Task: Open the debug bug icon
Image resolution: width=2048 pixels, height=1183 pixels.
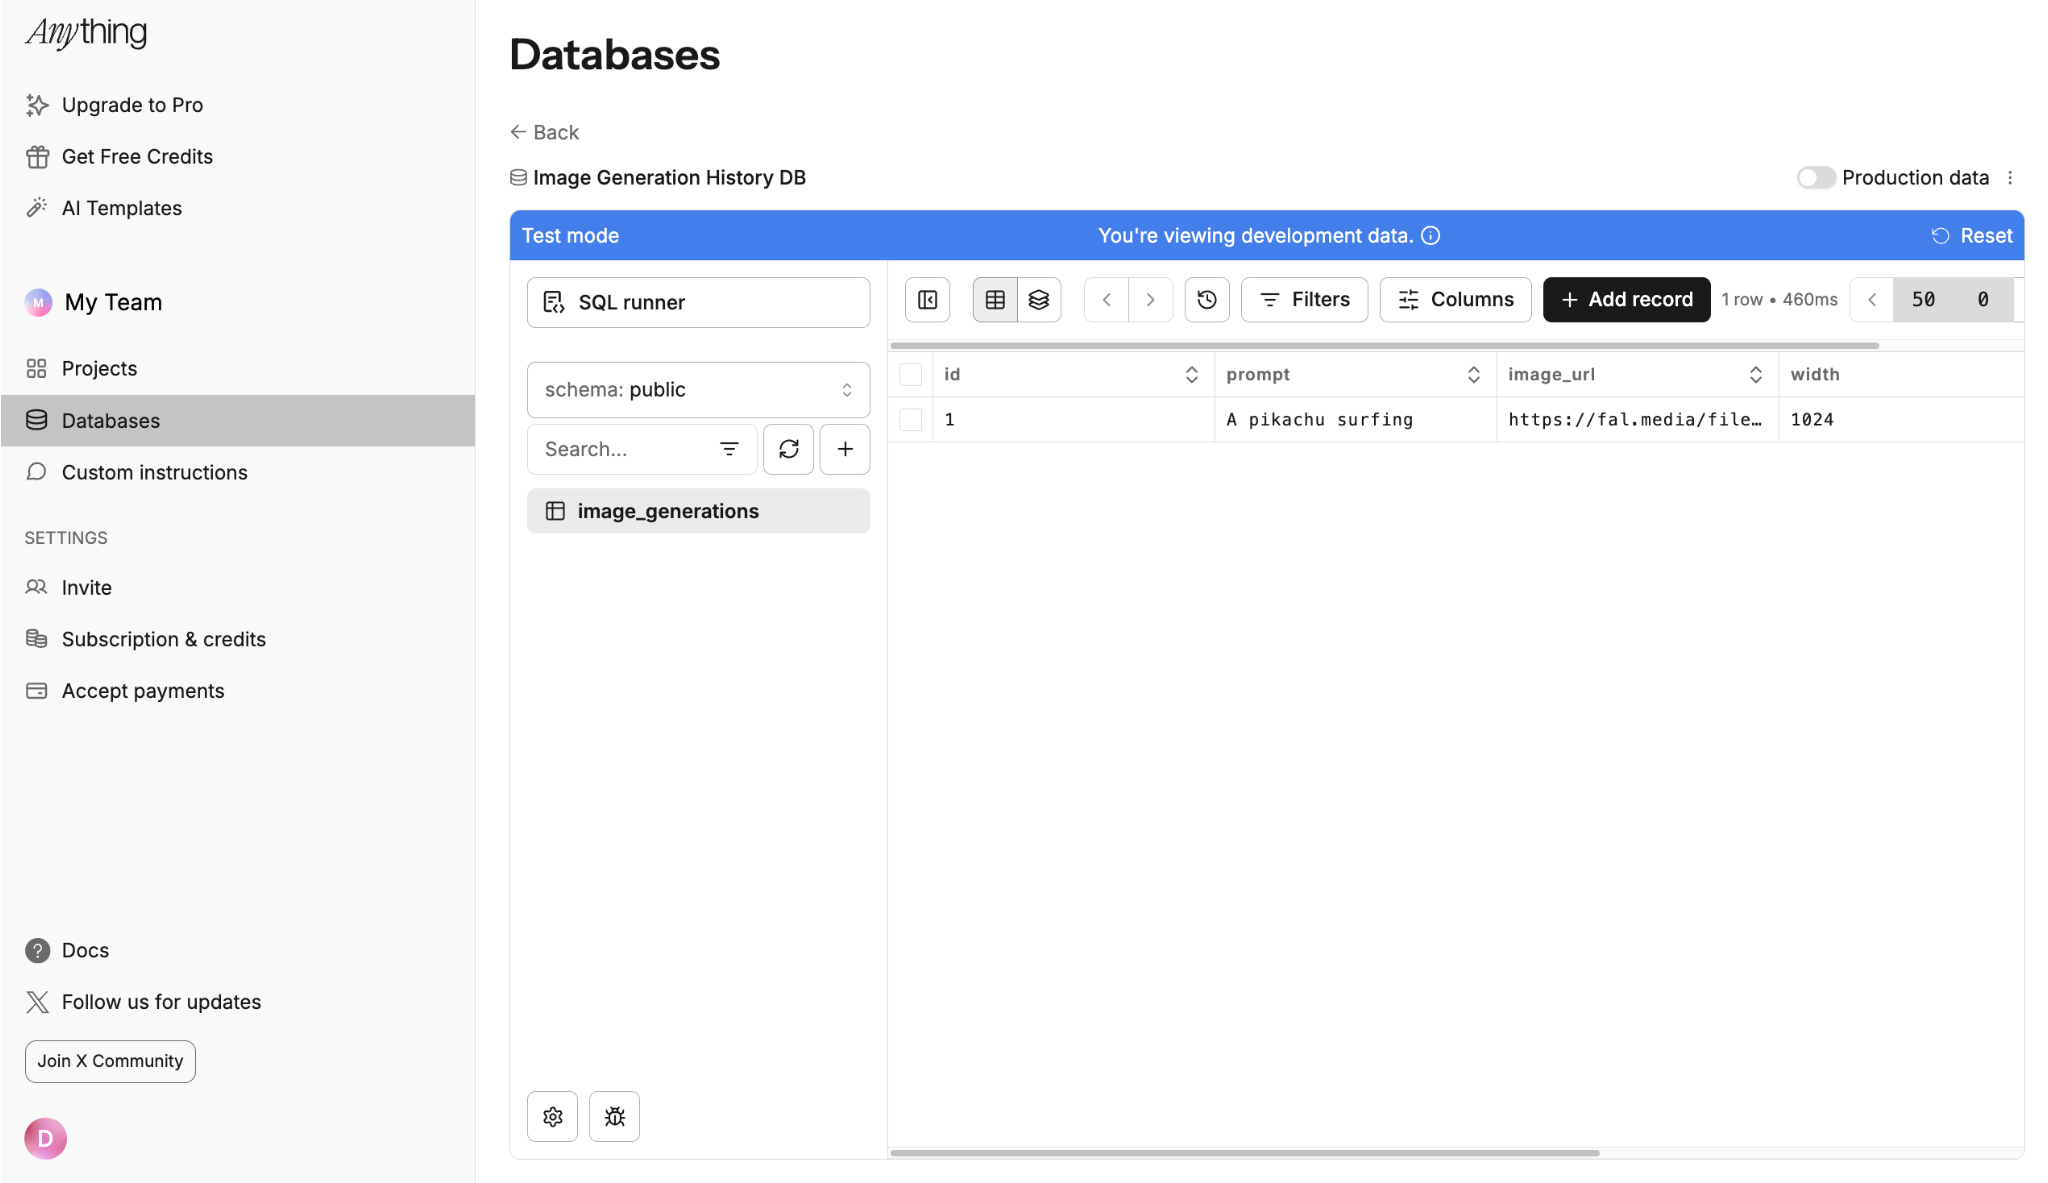Action: pos(613,1116)
